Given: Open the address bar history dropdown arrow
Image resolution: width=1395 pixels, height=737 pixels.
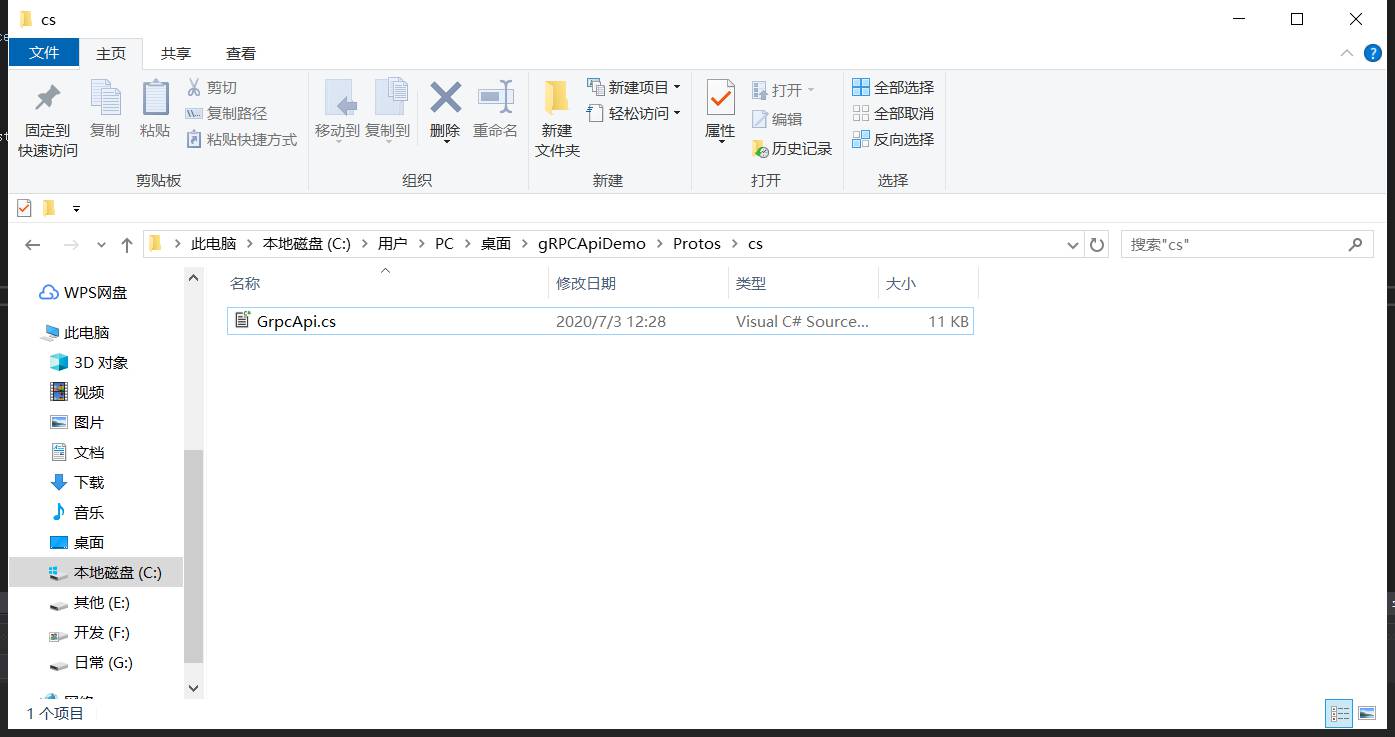Looking at the screenshot, I should pos(1073,244).
